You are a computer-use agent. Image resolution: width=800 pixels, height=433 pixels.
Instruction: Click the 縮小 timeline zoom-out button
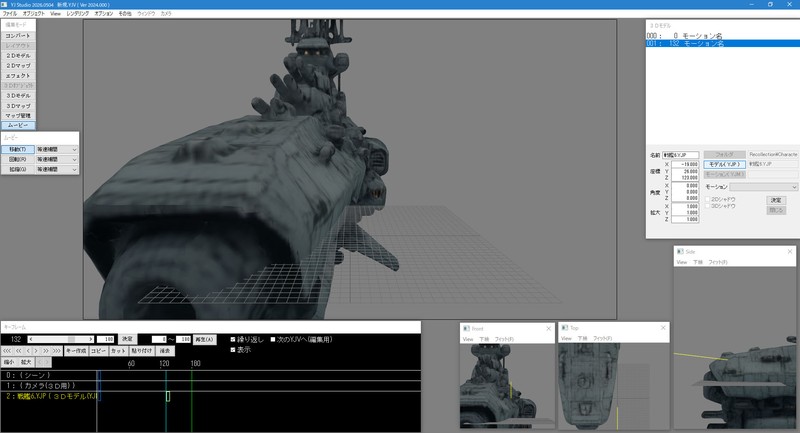(9, 362)
